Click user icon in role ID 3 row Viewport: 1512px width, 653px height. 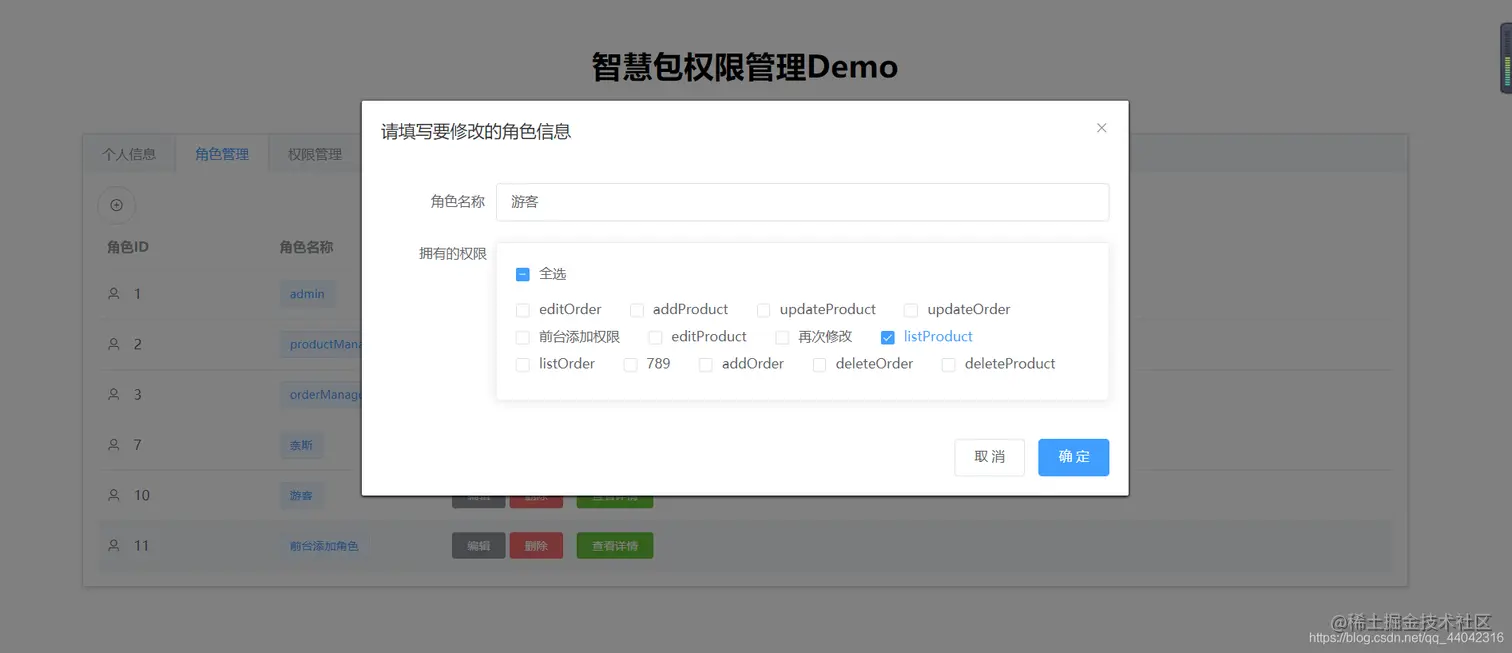pyautogui.click(x=113, y=394)
